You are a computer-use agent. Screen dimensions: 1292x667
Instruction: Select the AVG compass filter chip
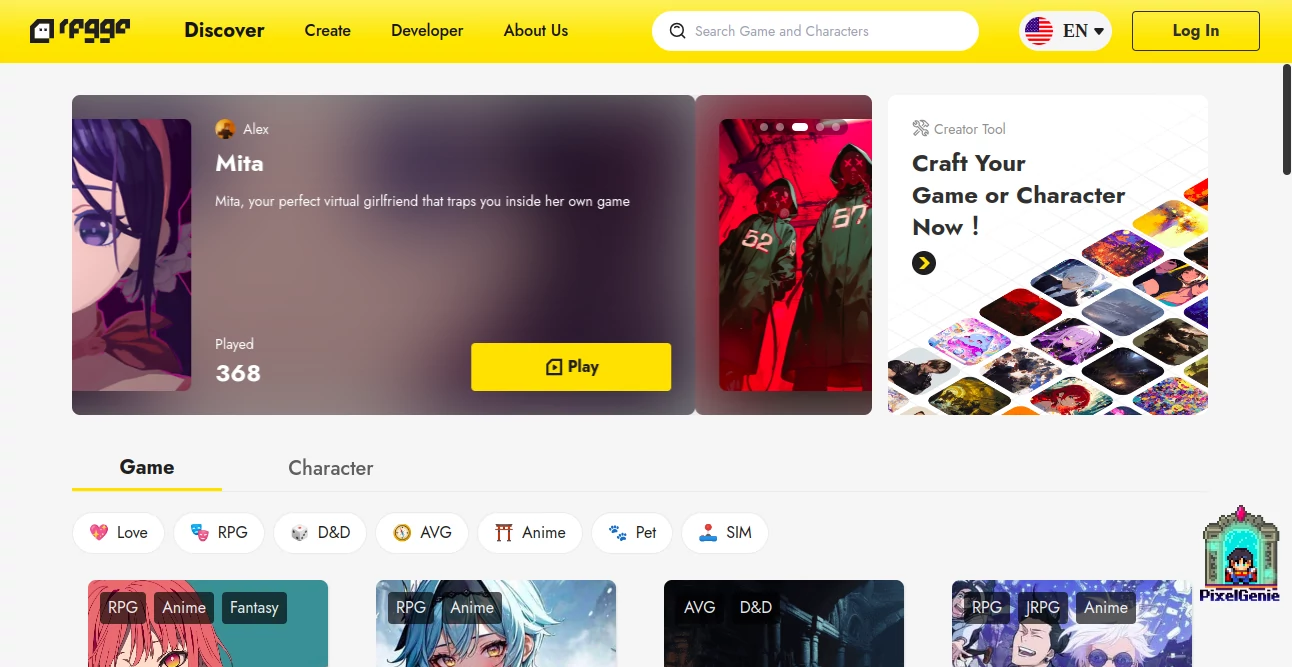(x=422, y=532)
